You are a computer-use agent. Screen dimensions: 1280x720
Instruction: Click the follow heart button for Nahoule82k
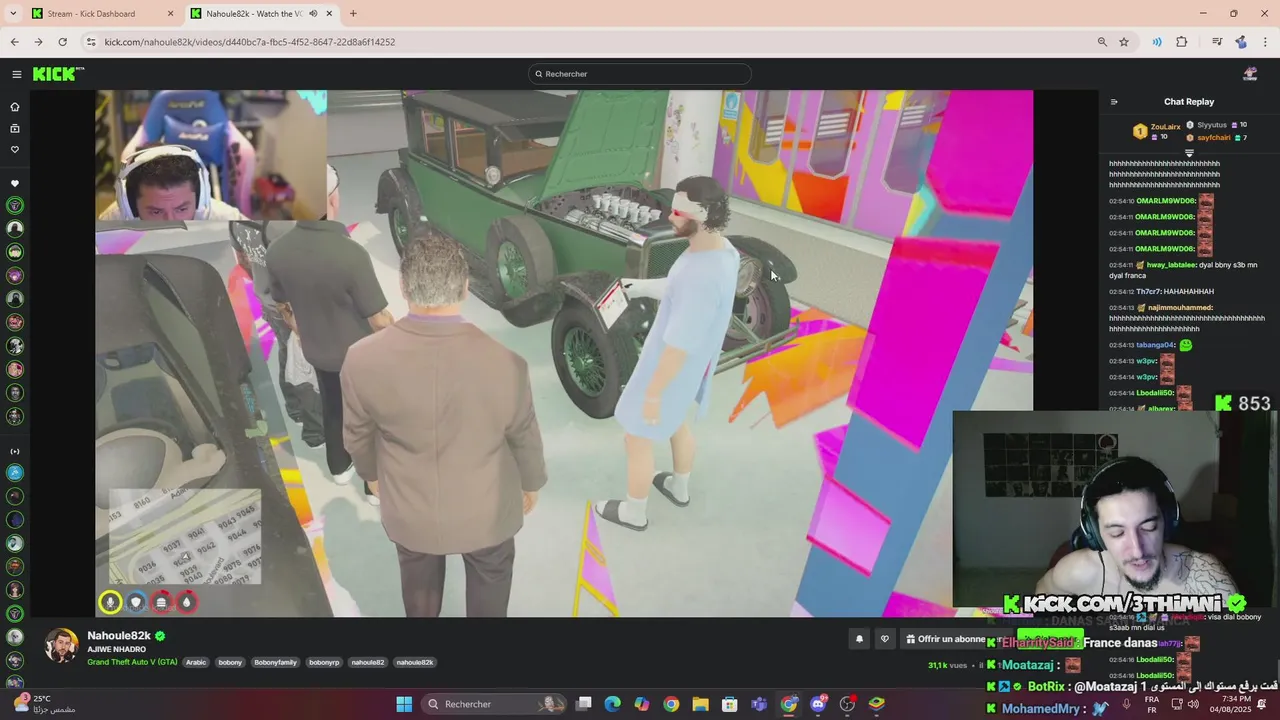tap(884, 639)
